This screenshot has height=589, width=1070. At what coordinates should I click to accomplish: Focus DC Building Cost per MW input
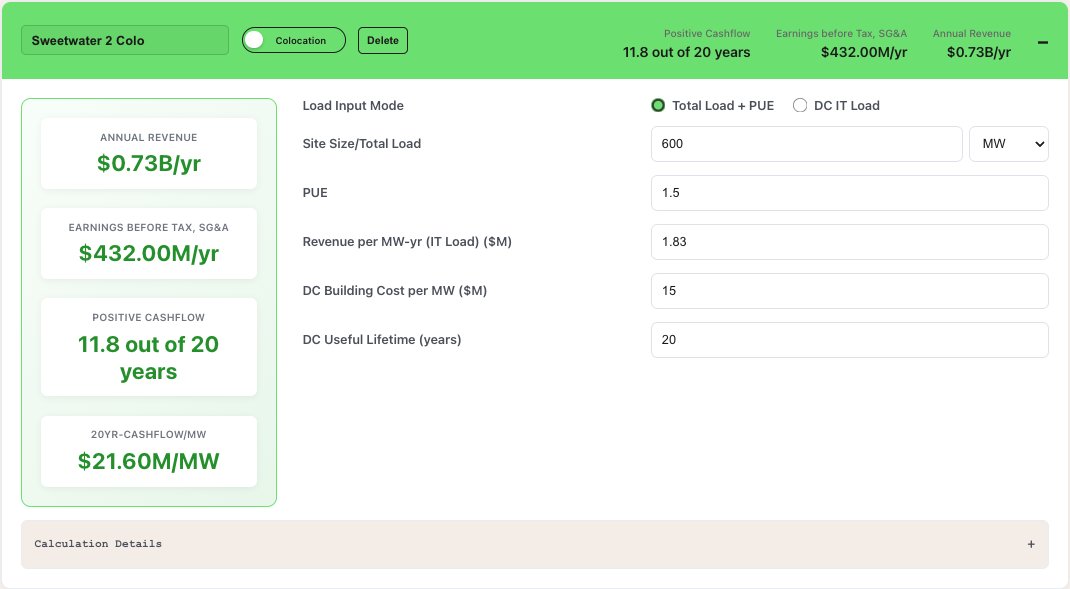click(x=850, y=291)
